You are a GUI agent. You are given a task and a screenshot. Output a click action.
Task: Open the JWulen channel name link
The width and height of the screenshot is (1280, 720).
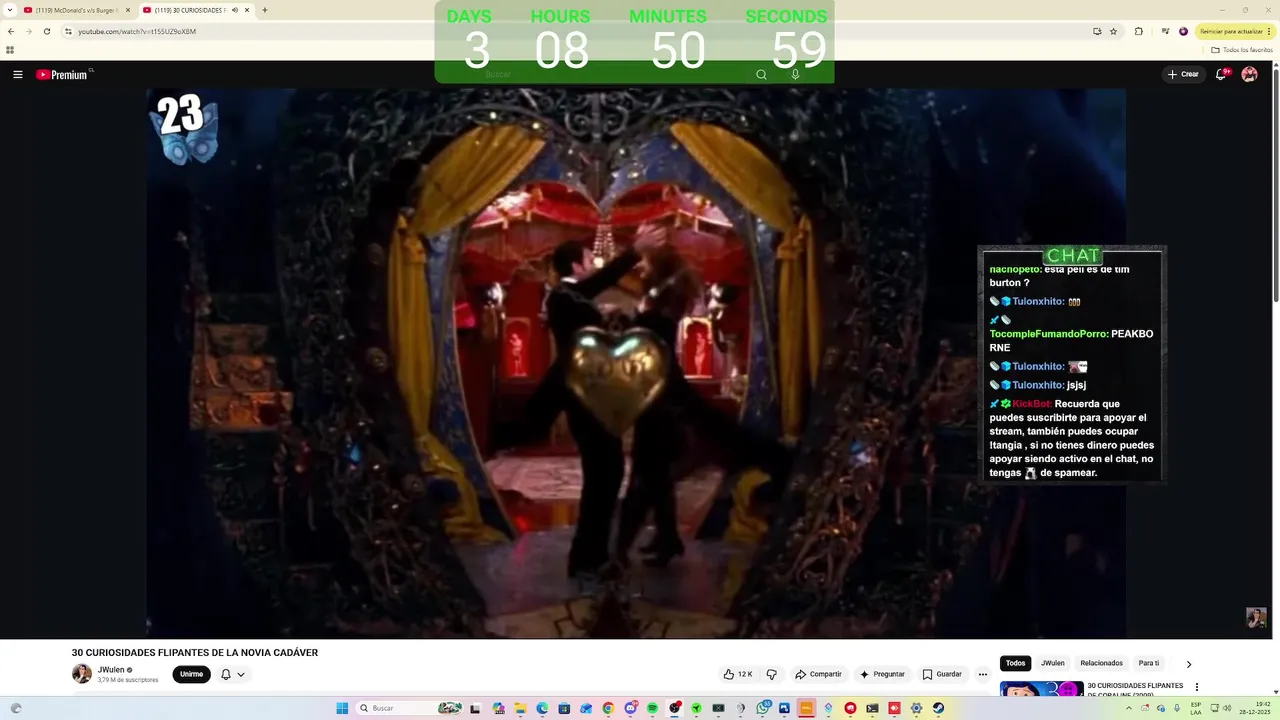(110, 670)
